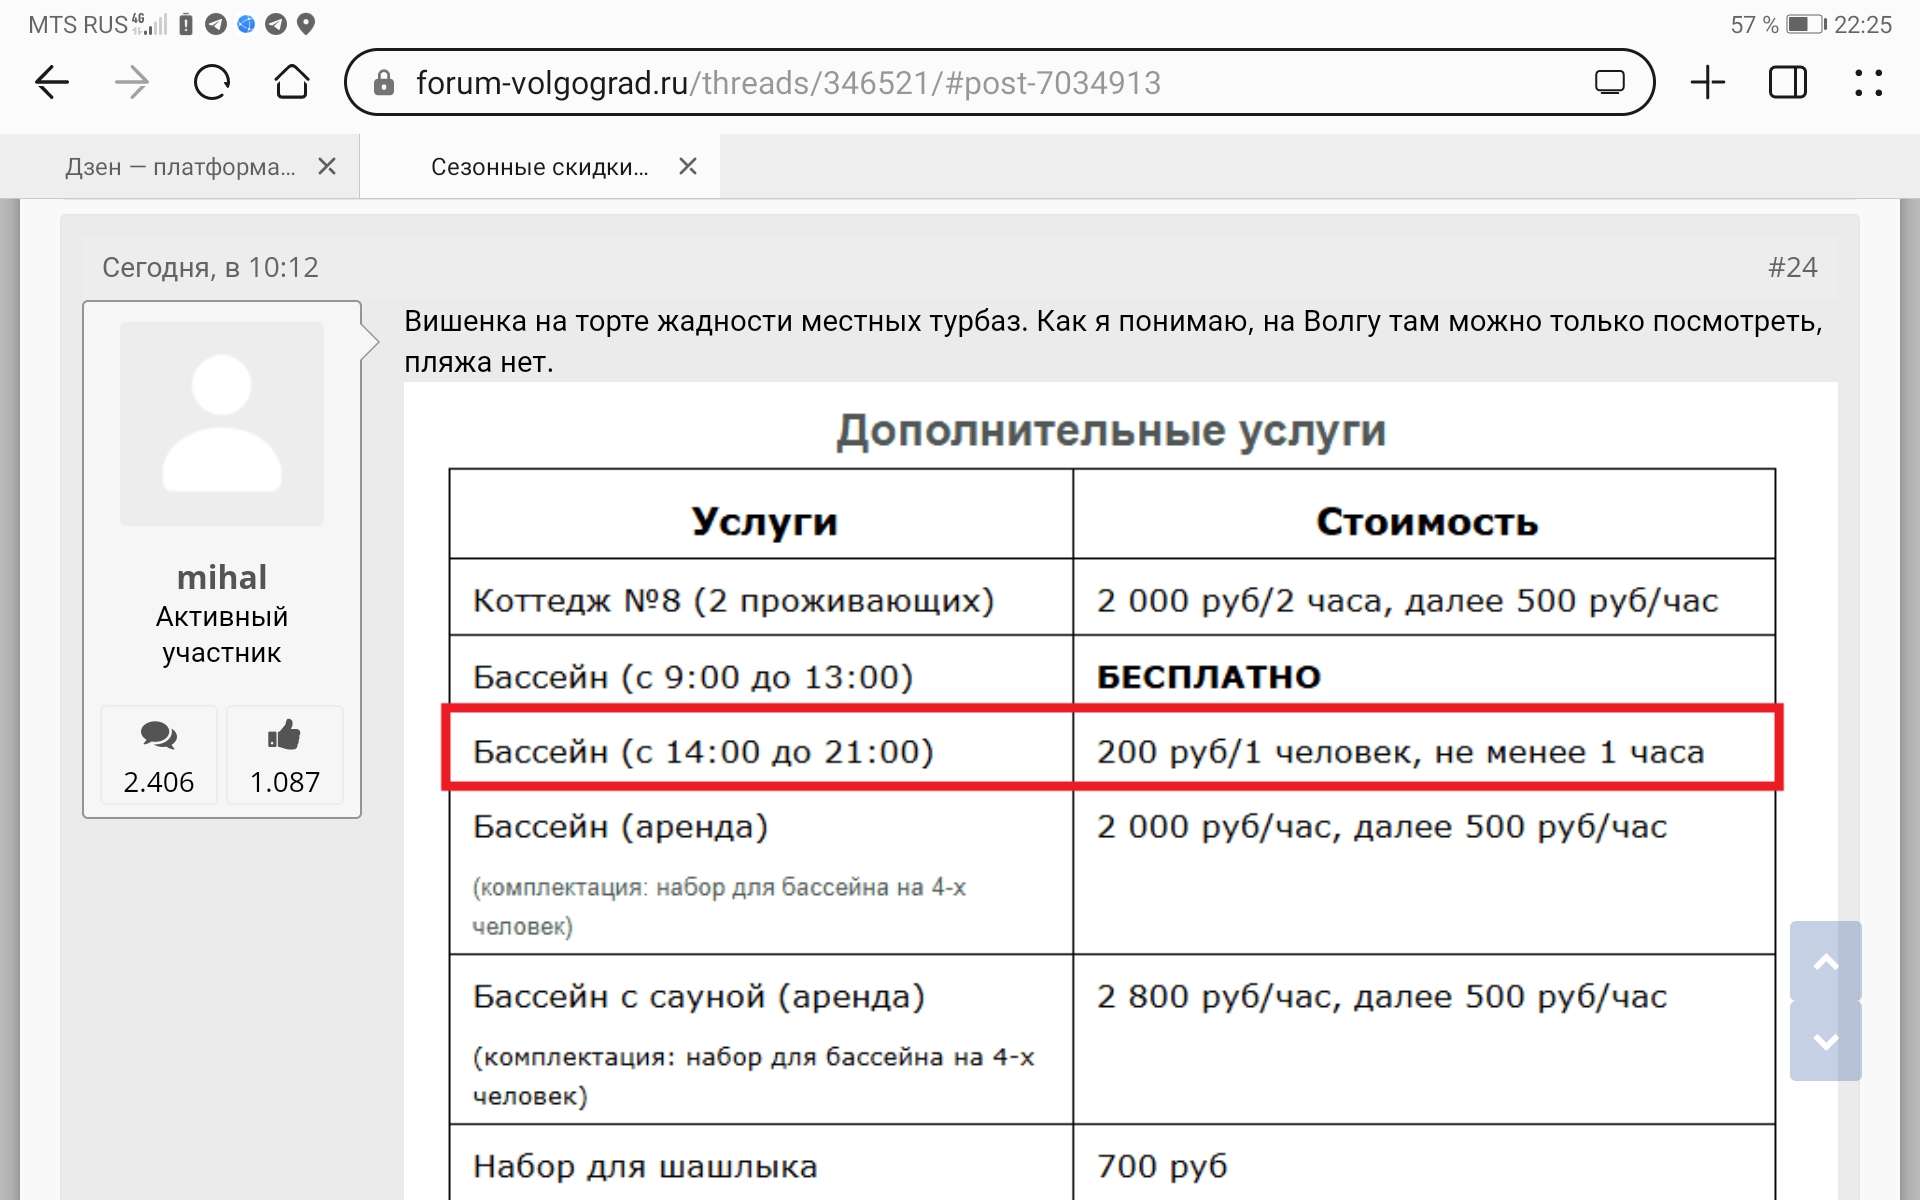Open a new tab with plus icon
Image resolution: width=1920 pixels, height=1200 pixels.
click(1707, 82)
